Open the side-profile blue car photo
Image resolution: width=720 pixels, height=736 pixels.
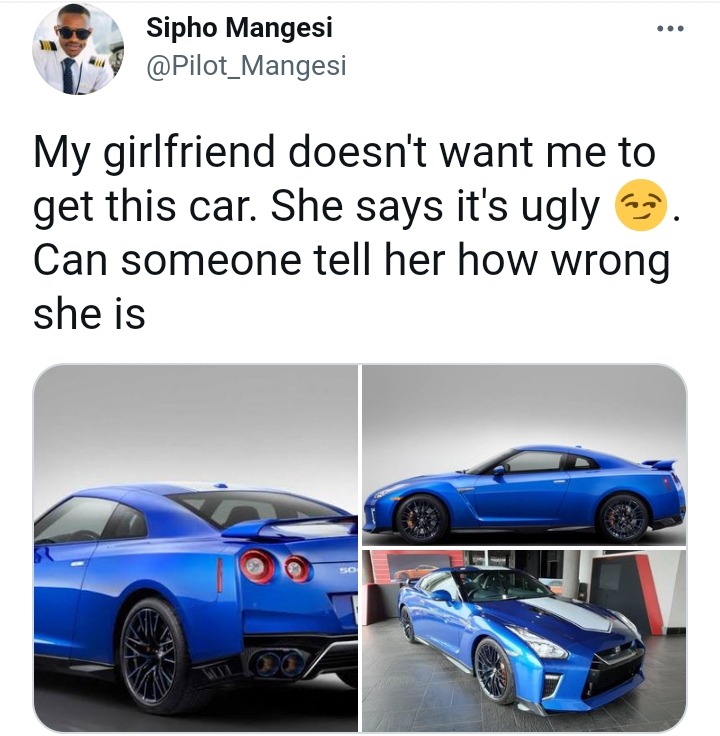coord(524,455)
